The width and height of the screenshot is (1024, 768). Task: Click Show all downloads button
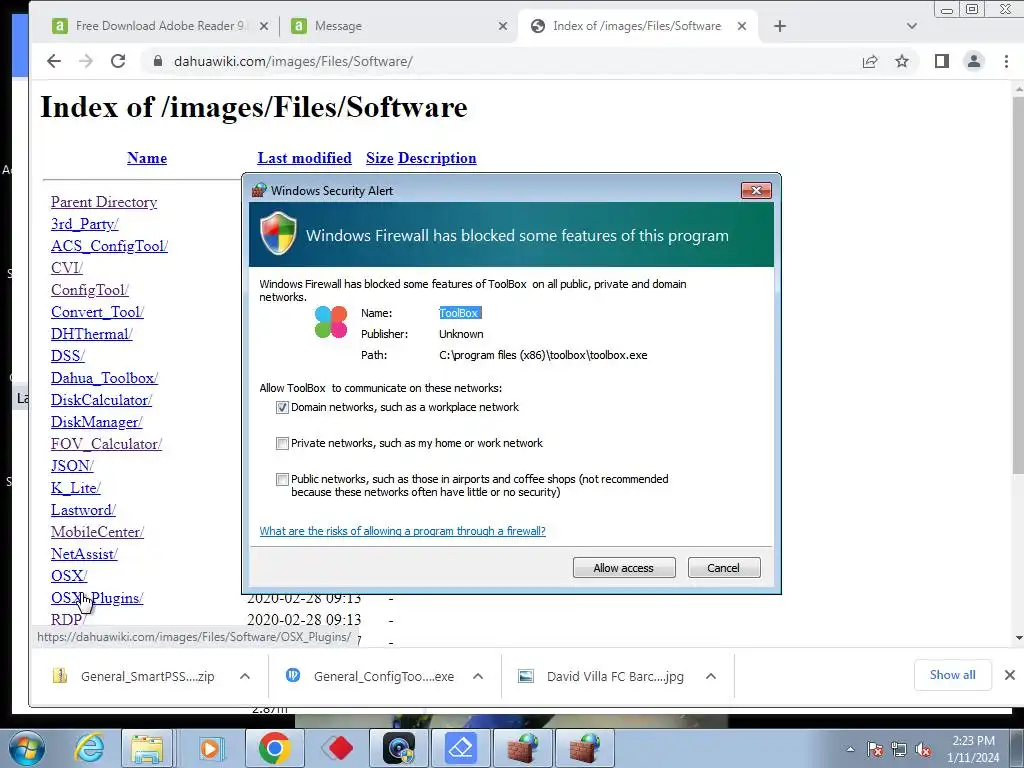(x=952, y=675)
